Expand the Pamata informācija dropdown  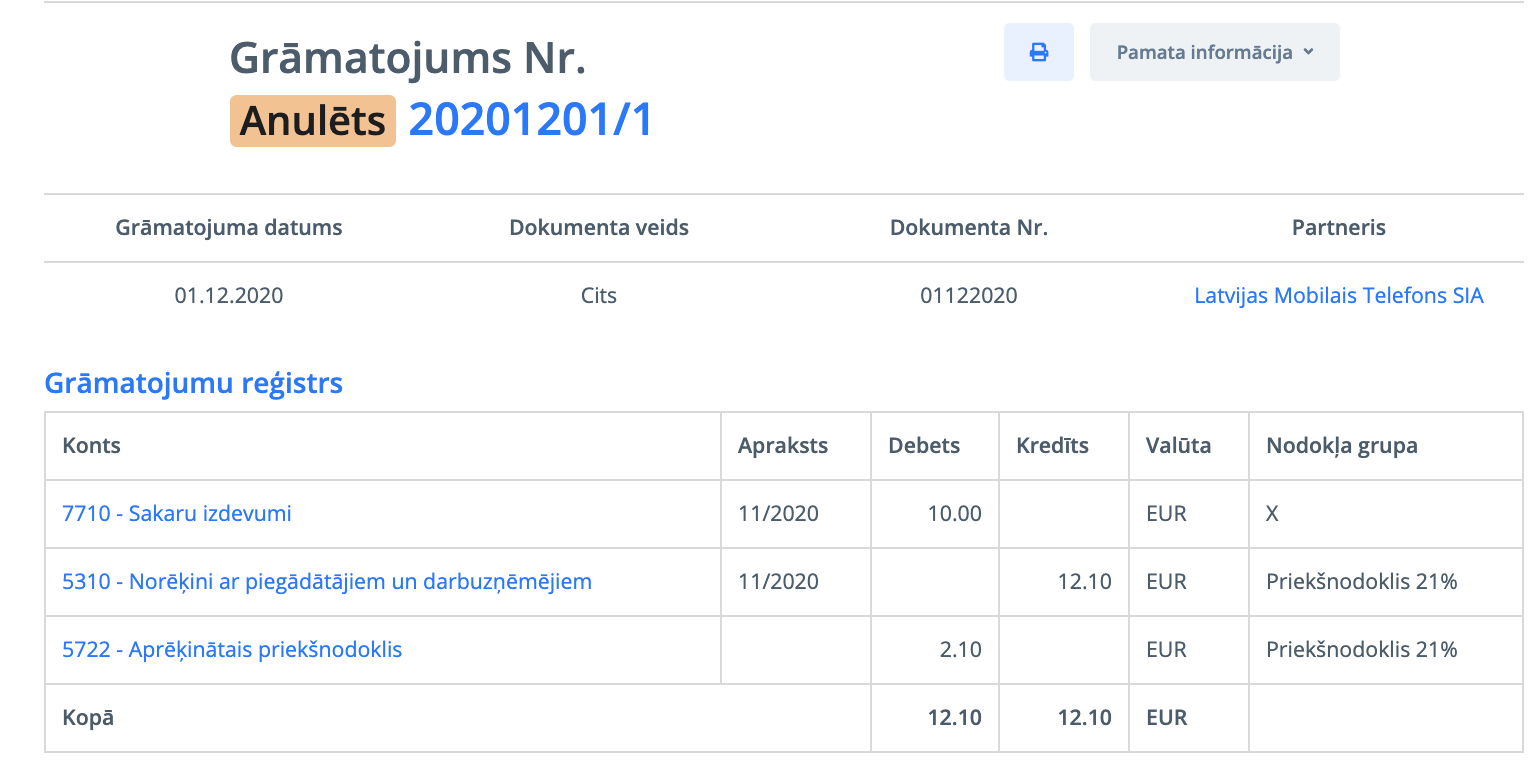1214,52
